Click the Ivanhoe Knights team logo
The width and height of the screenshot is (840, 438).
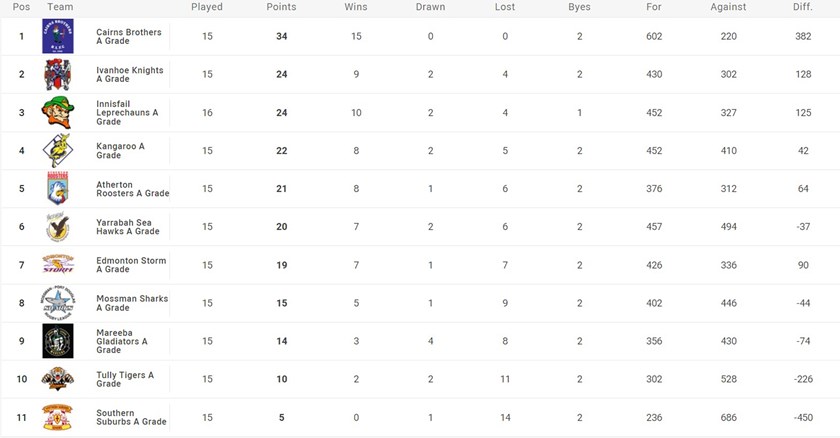tap(57, 75)
